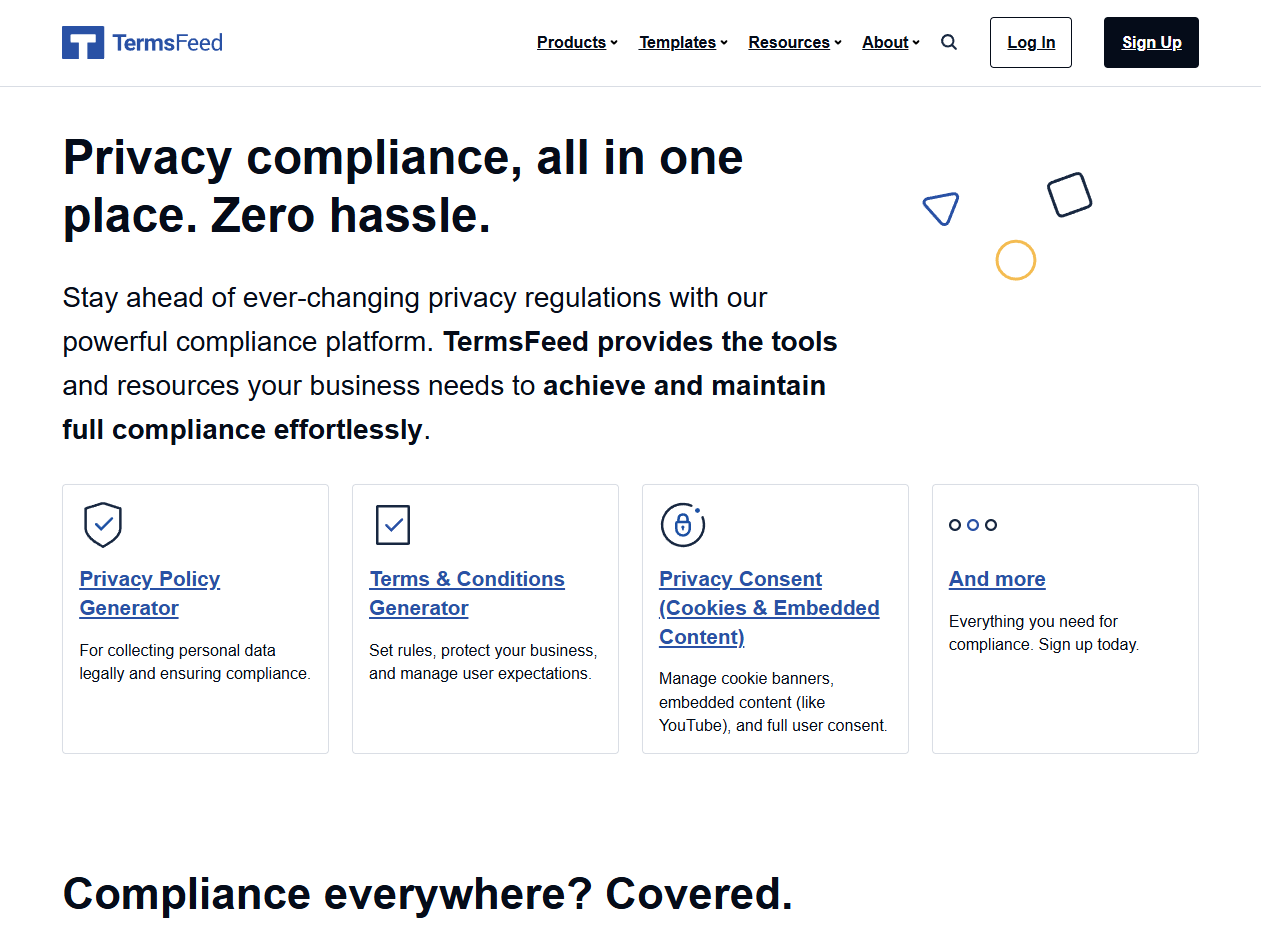This screenshot has height=942, width=1261.
Task: Expand the Templates dropdown menu
Action: 683,42
